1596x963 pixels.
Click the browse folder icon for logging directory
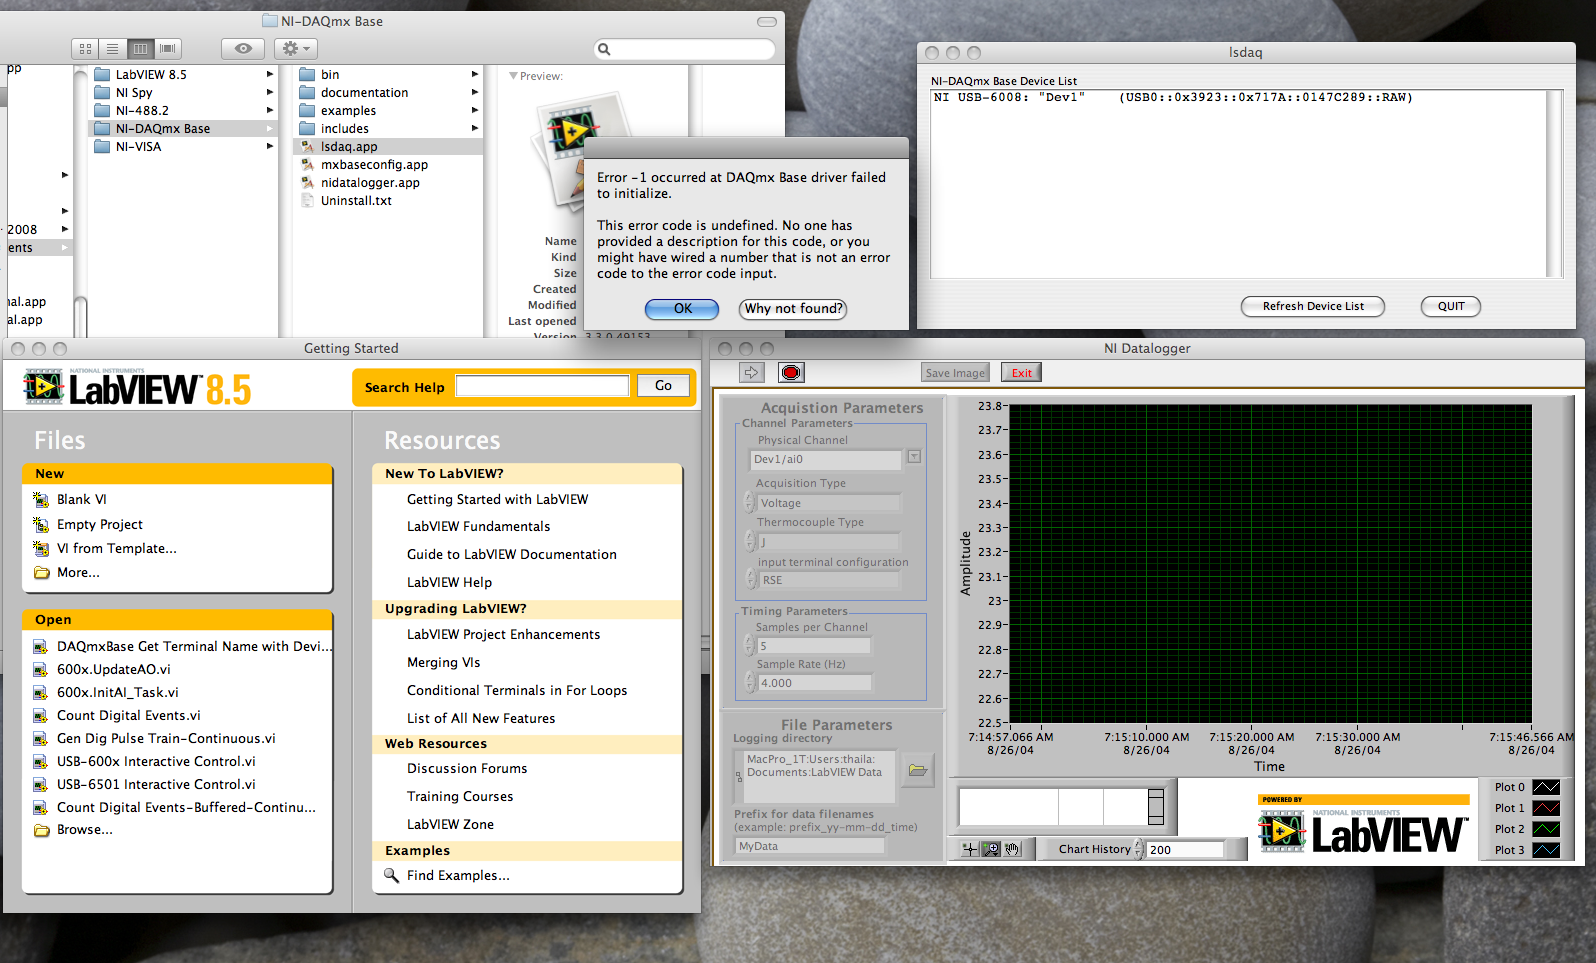[x=918, y=770]
